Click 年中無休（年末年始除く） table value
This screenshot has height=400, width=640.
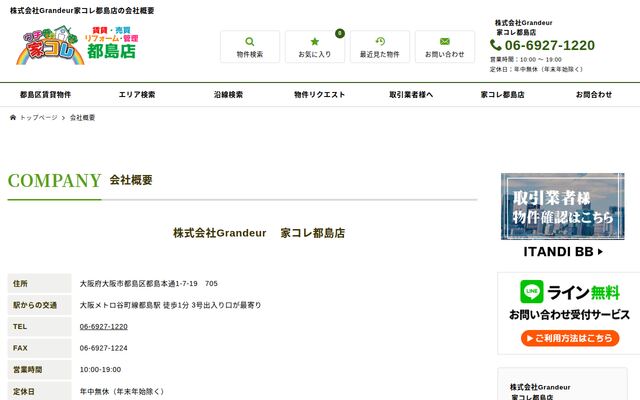(122, 391)
